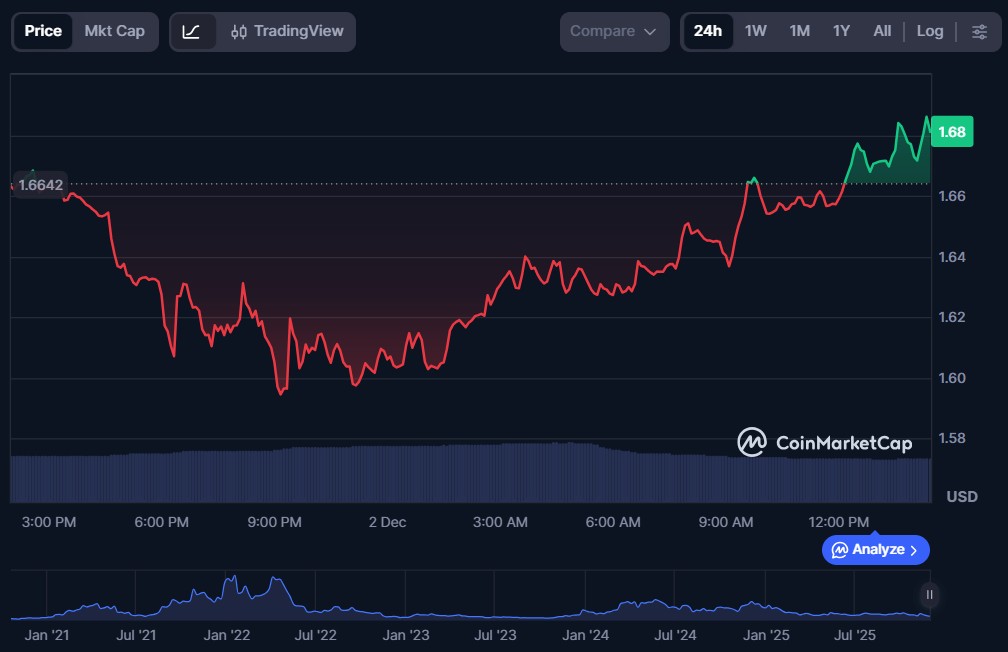This screenshot has width=1008, height=652.
Task: Expand the Analyze chevron arrow
Action: [x=914, y=550]
